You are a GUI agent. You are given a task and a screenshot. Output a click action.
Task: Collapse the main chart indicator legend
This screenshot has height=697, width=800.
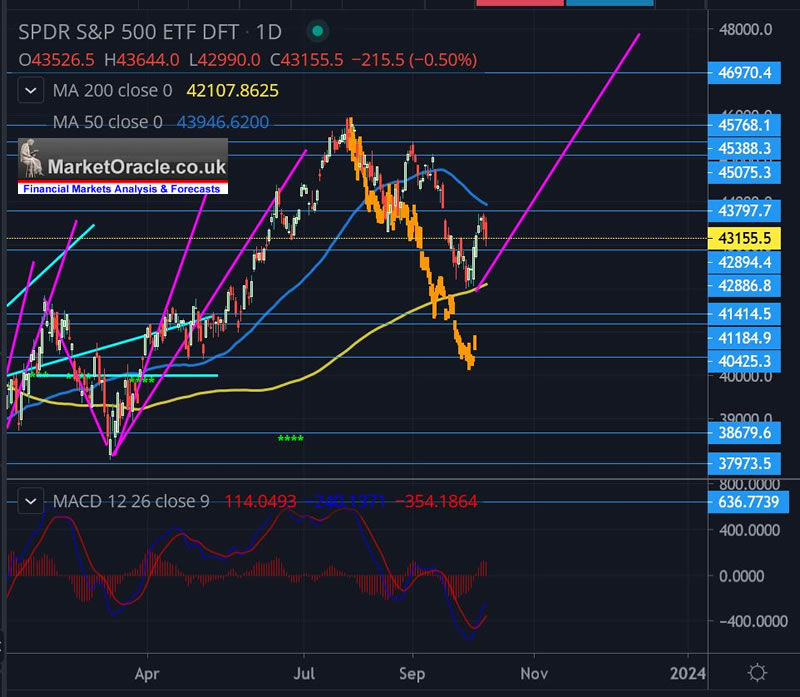[x=31, y=90]
